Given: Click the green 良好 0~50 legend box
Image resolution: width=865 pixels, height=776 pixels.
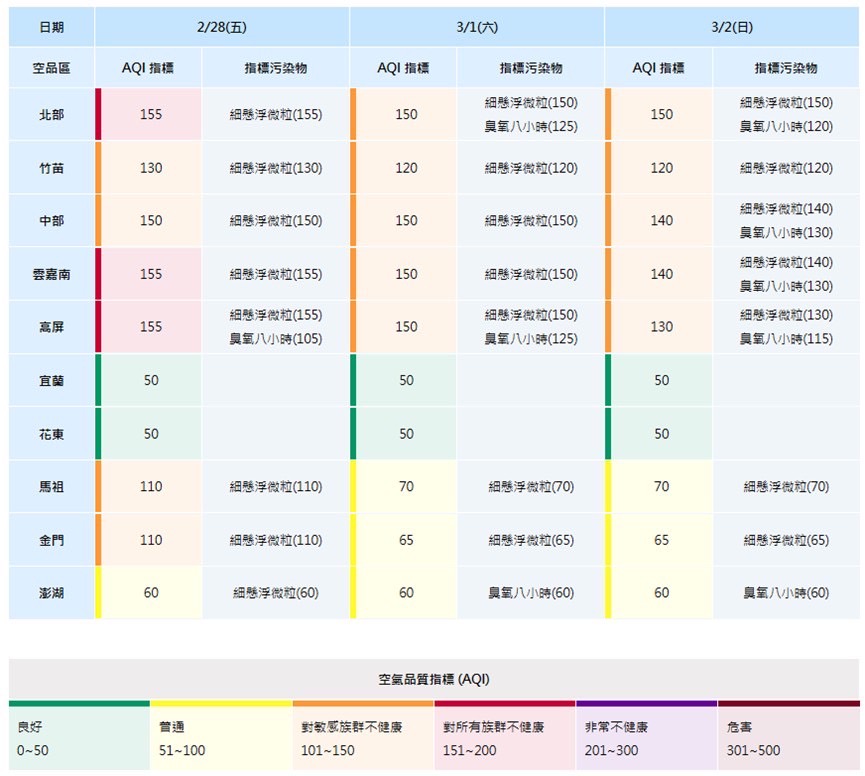Looking at the screenshot, I should 79,736.
